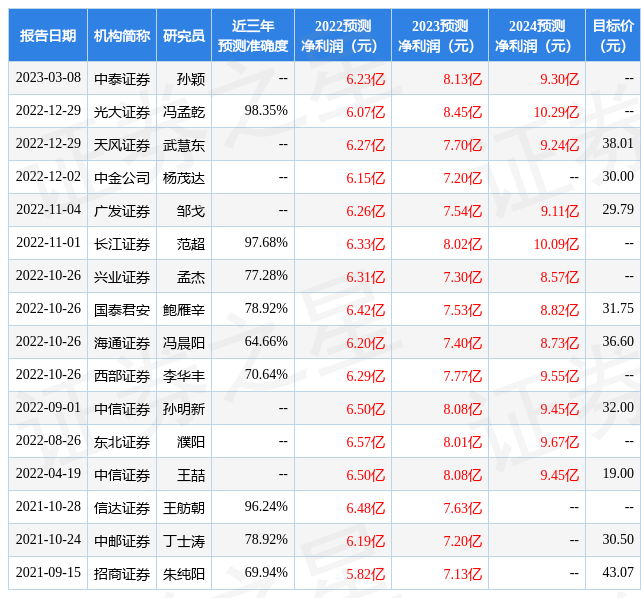Click the 6.57亿 forecast value

[x=365, y=443]
